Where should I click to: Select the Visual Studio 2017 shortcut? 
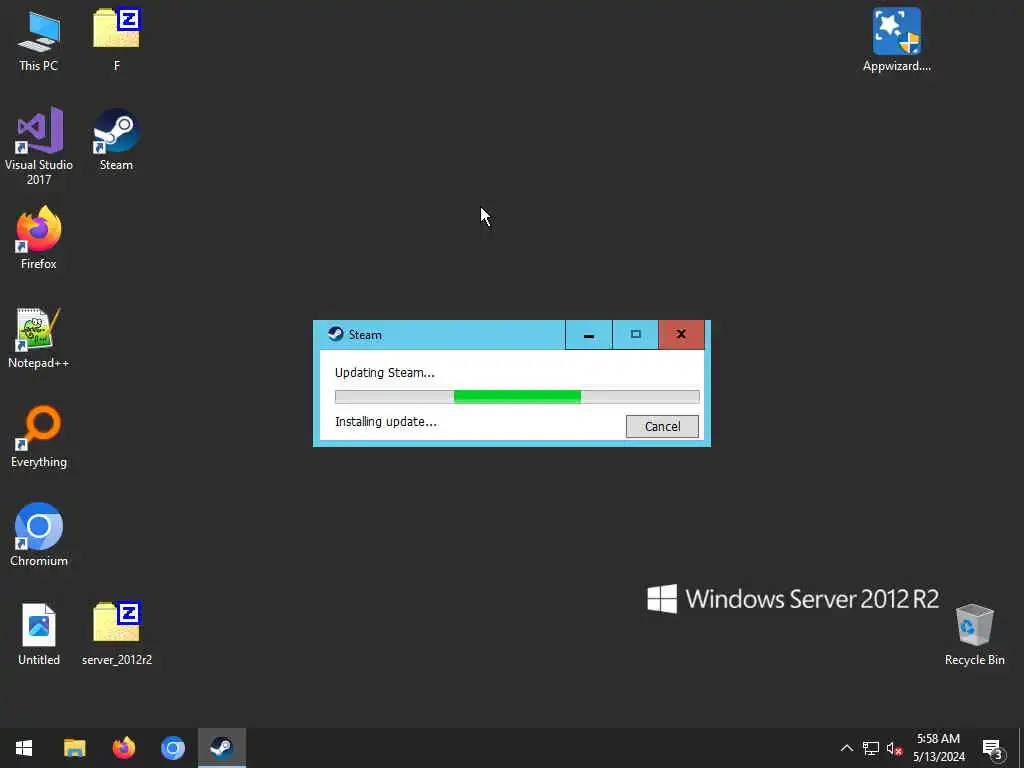click(39, 146)
